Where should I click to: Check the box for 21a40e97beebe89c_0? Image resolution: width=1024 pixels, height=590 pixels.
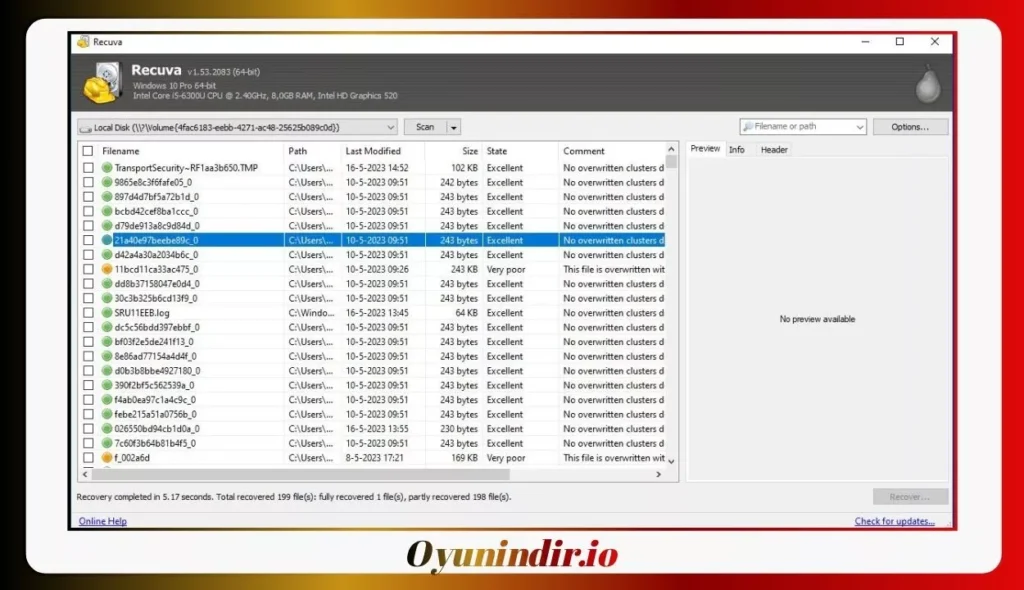pos(88,240)
